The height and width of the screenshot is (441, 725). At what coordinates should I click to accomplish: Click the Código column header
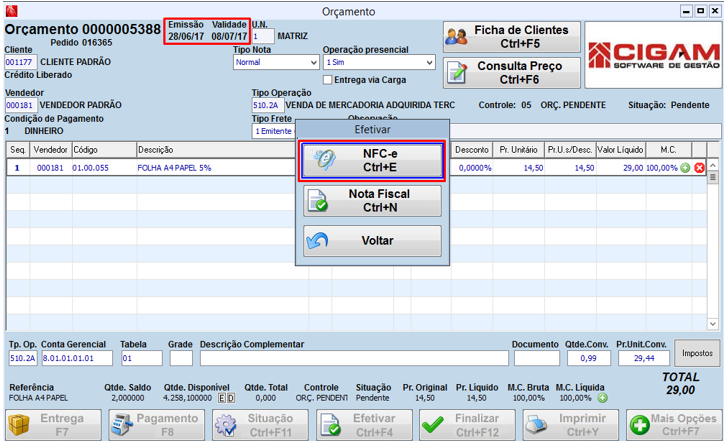(104, 150)
